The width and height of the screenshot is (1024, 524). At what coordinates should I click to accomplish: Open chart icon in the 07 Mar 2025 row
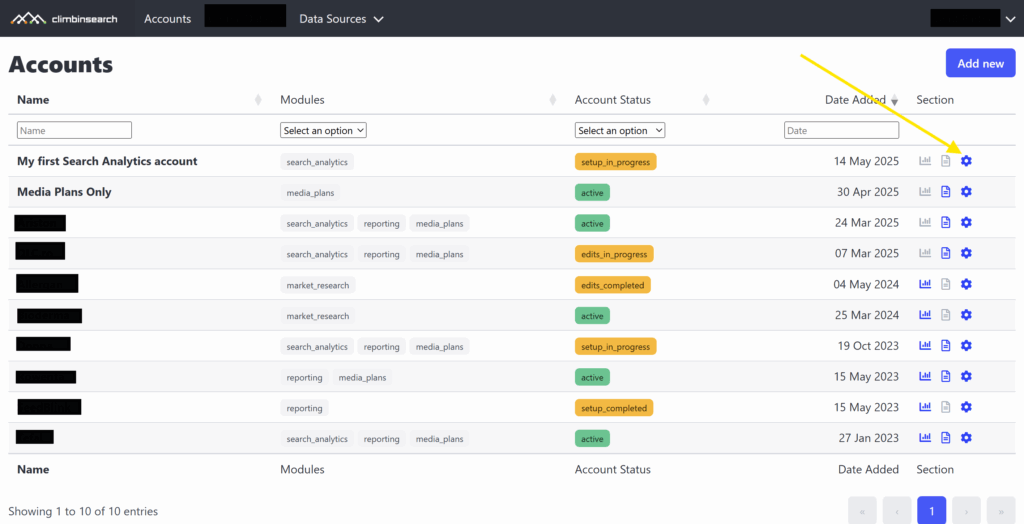tap(925, 254)
